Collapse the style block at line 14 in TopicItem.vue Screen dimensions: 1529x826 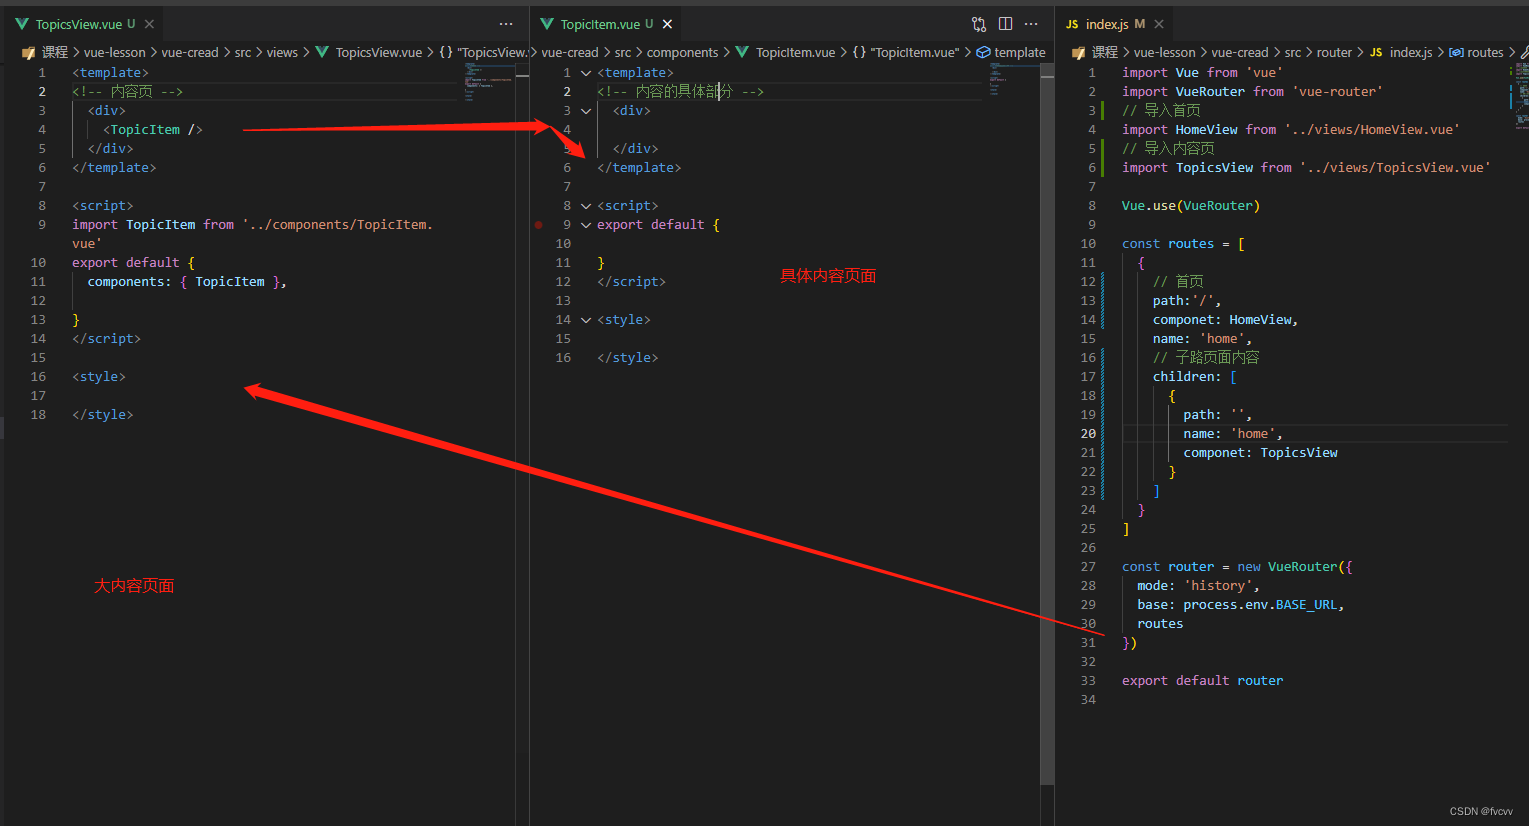586,320
